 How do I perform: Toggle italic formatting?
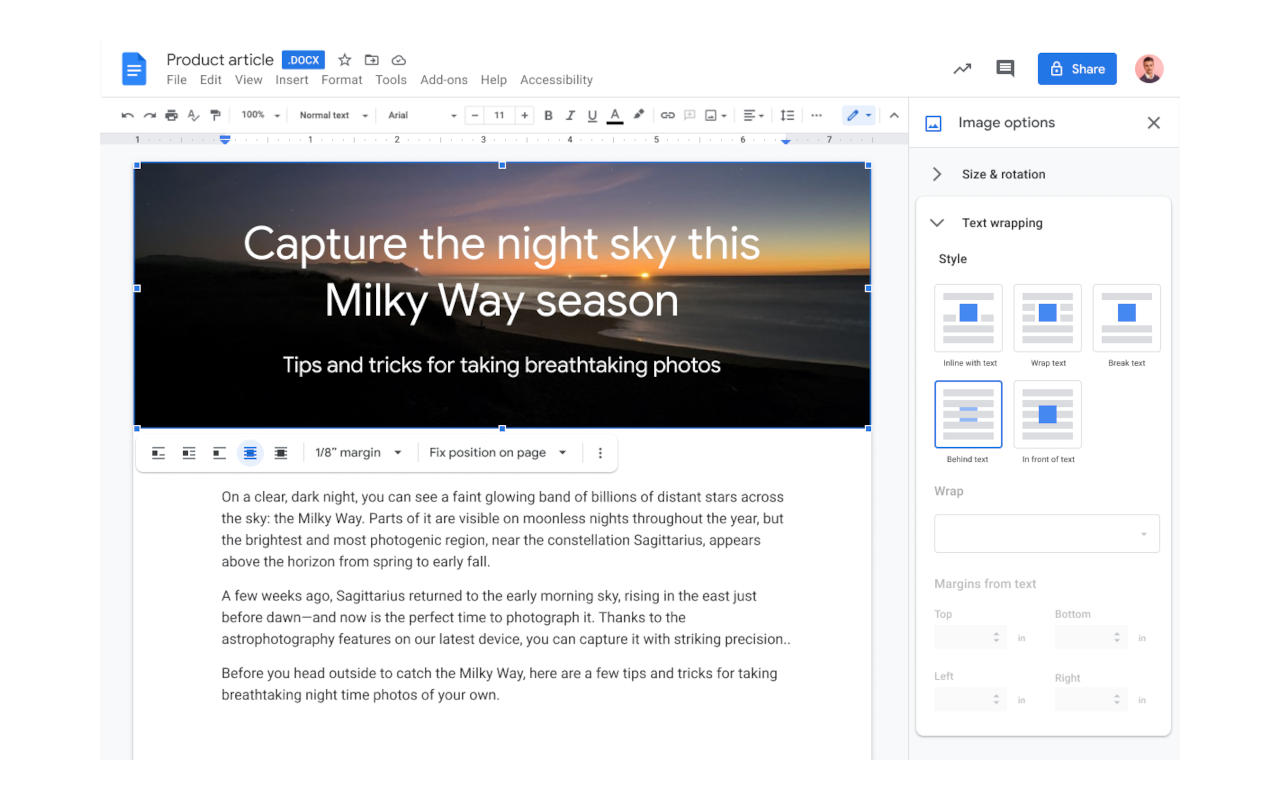569,114
